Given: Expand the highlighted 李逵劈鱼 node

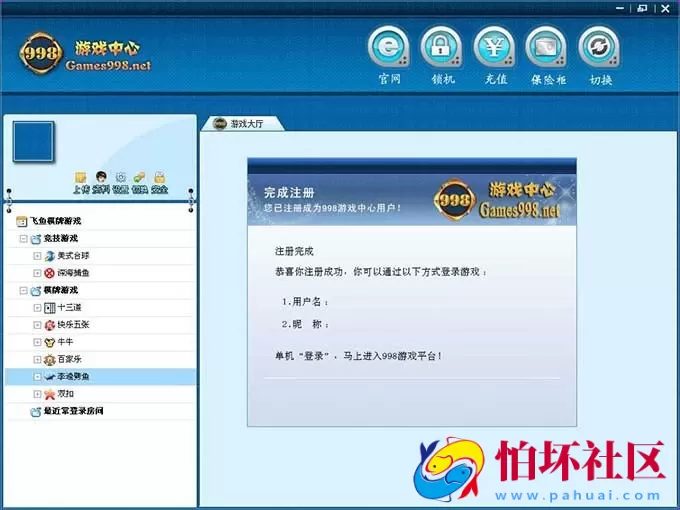Looking at the screenshot, I should (37, 377).
